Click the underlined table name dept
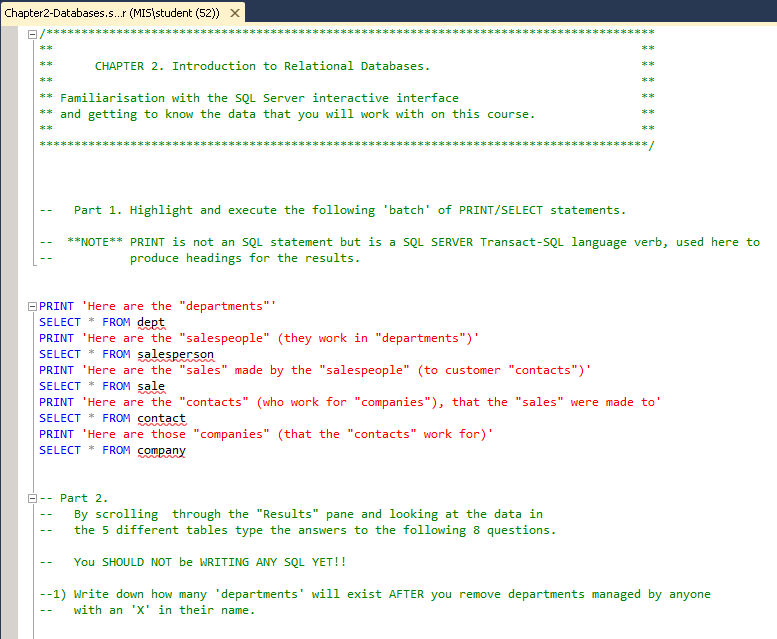 [151, 322]
